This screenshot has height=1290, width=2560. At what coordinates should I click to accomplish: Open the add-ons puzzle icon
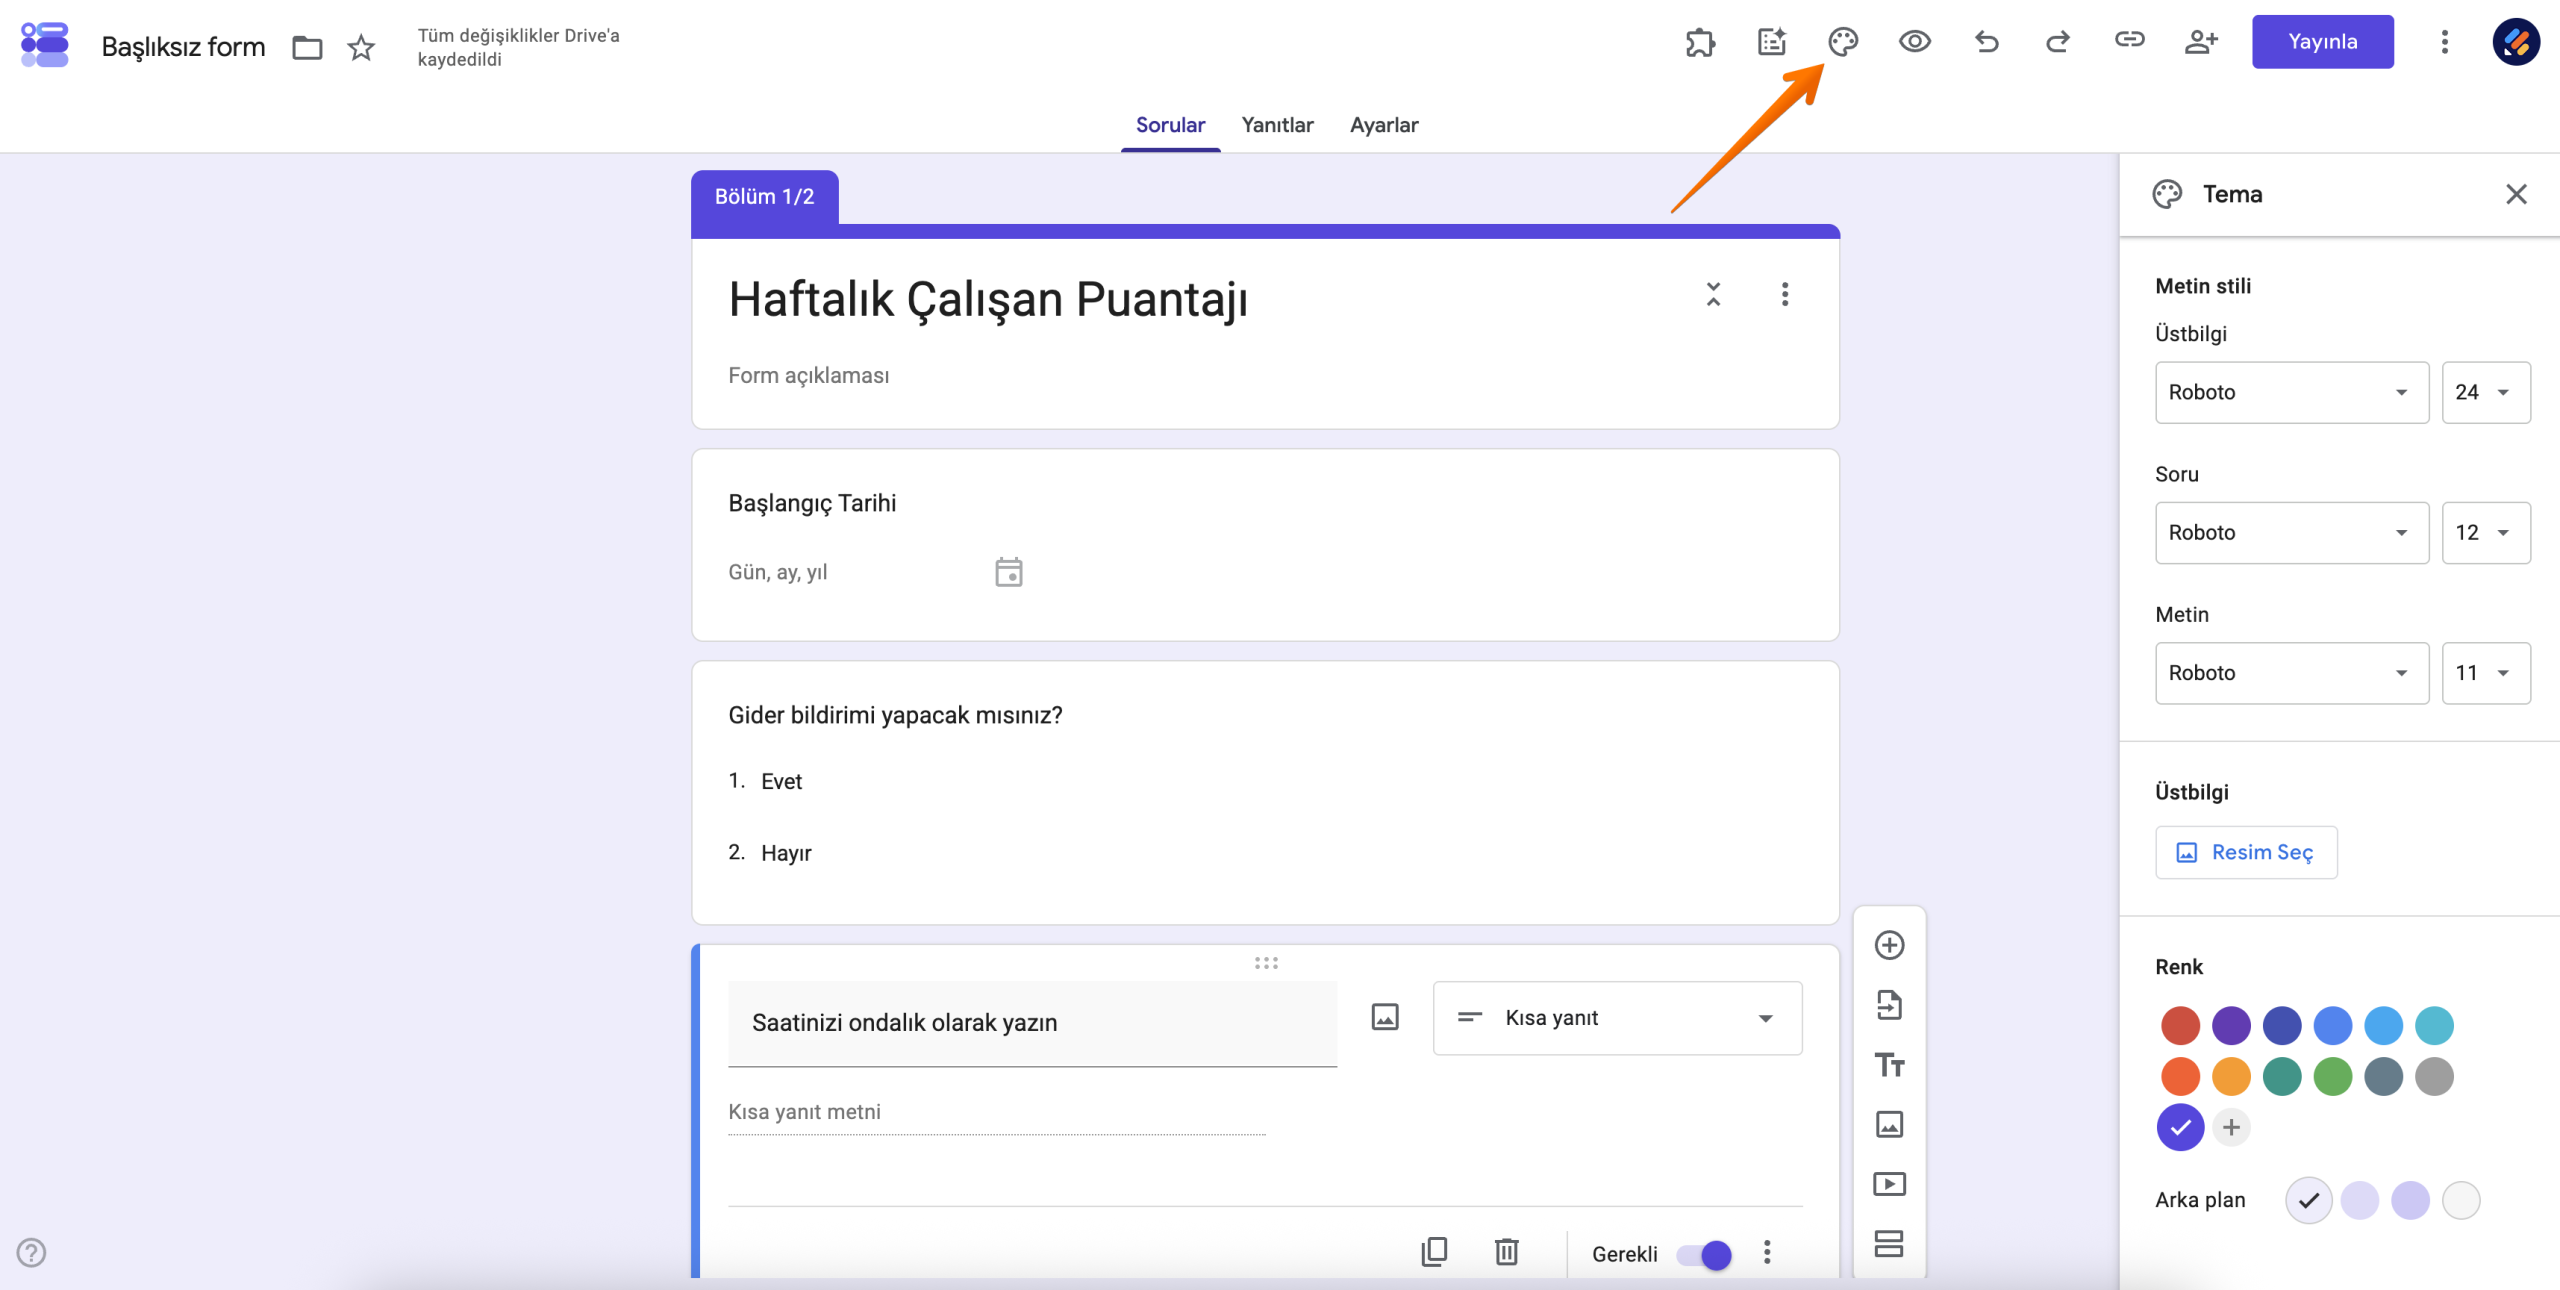pos(1700,42)
